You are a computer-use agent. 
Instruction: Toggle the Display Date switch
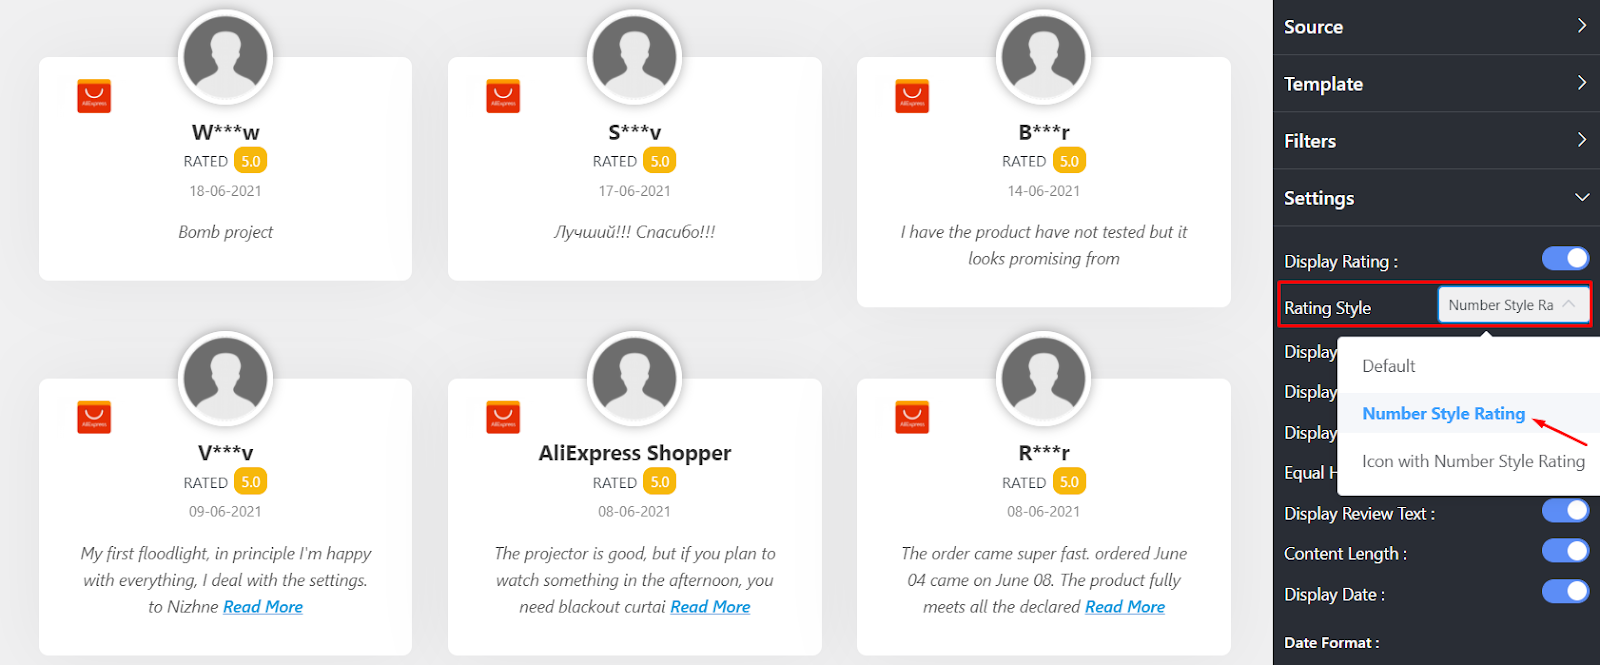[x=1565, y=592]
